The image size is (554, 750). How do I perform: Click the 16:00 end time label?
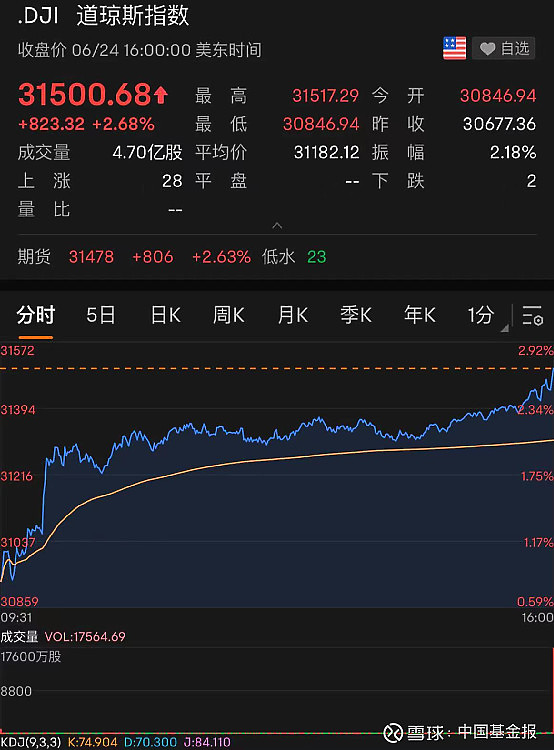coord(537,618)
